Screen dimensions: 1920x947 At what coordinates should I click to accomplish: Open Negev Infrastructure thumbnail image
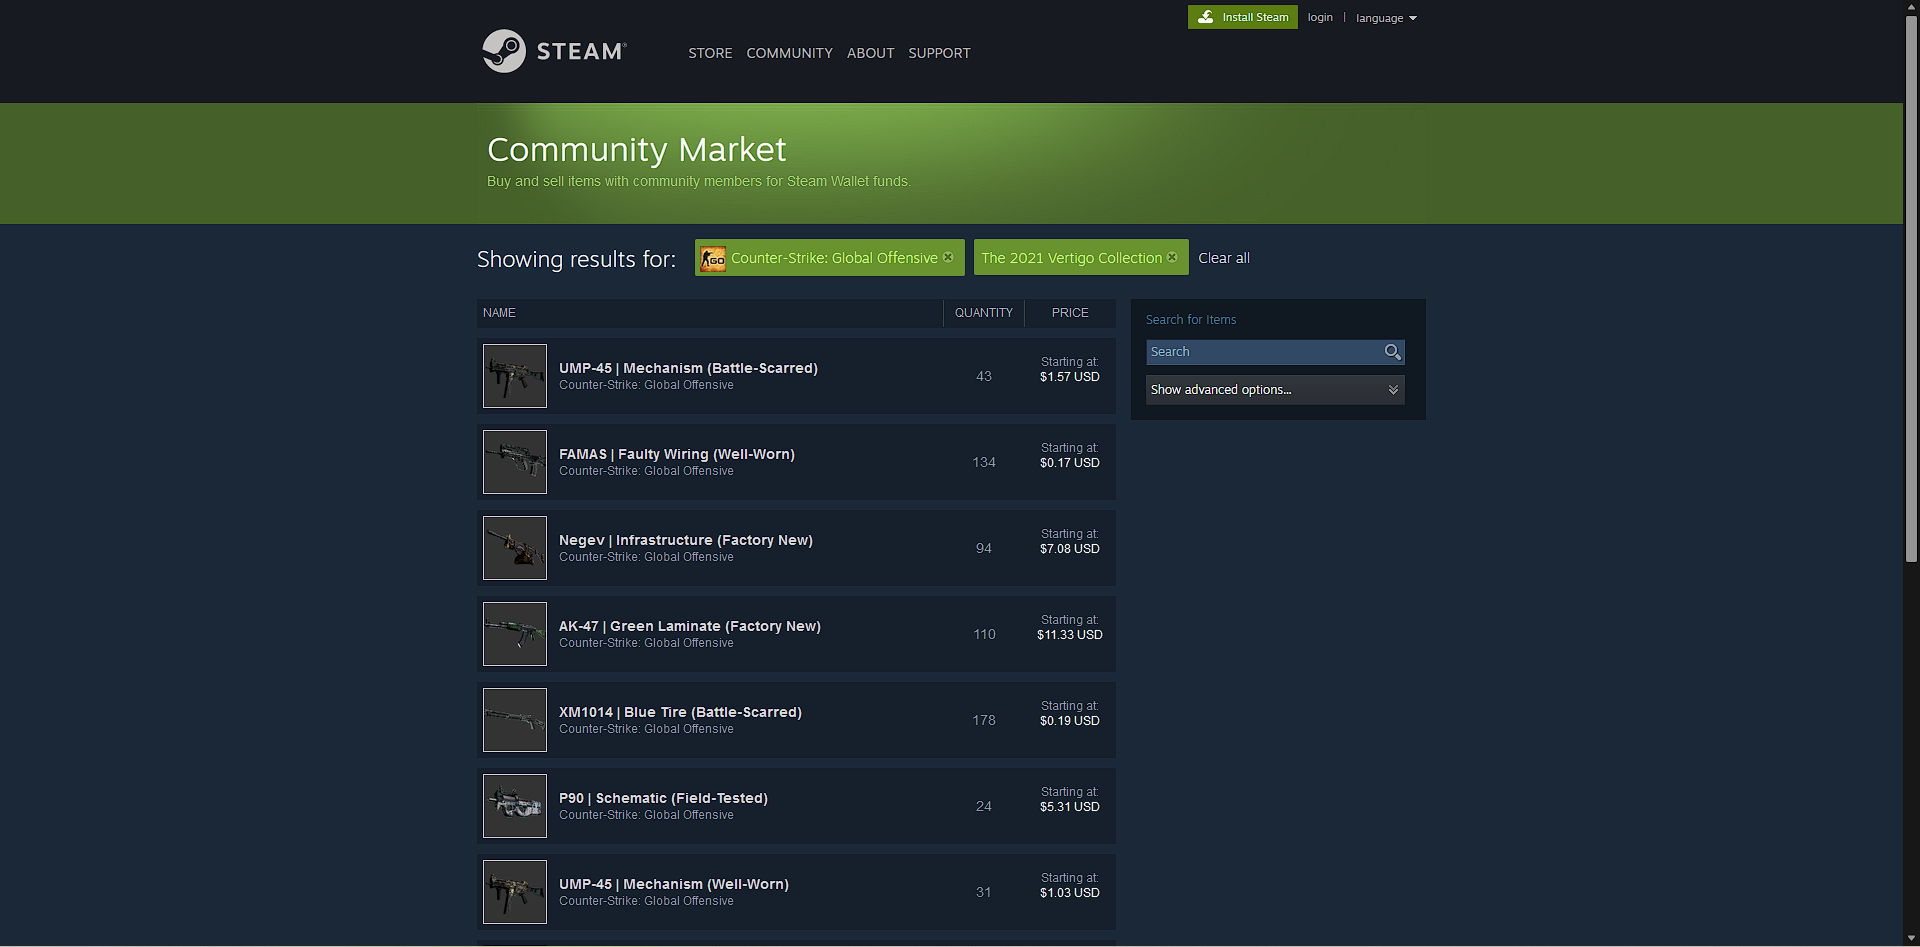coord(515,548)
